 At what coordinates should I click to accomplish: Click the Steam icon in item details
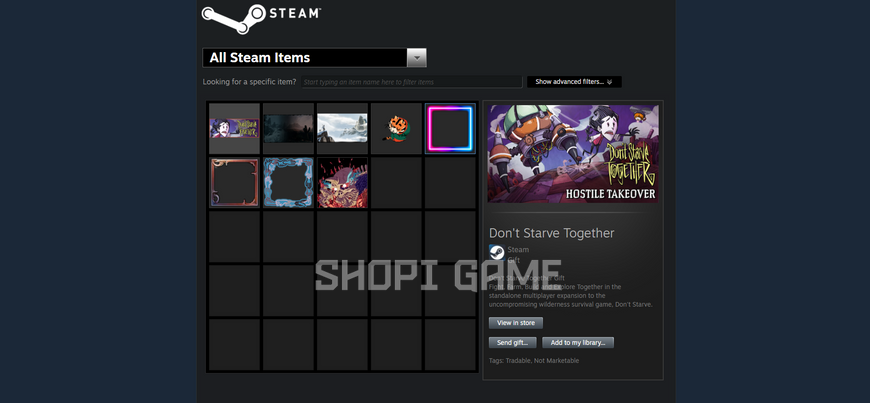point(497,253)
